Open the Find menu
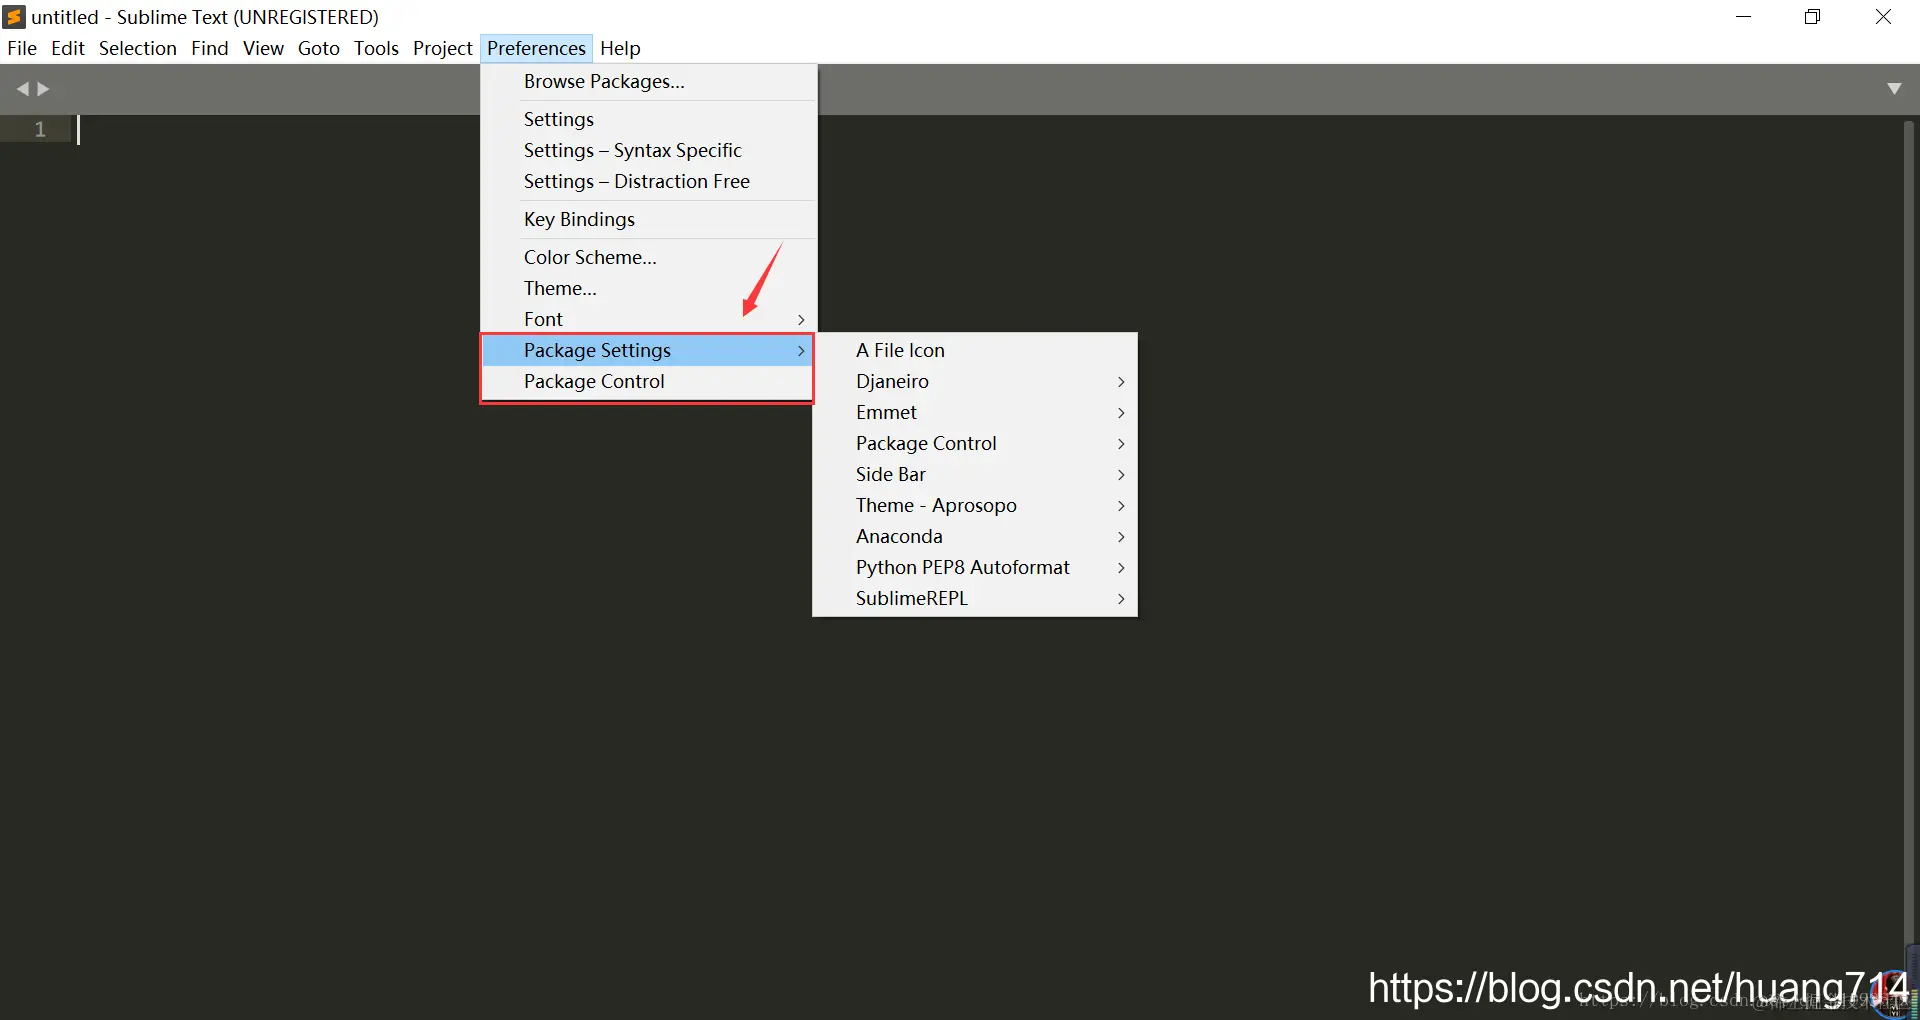 (210, 48)
